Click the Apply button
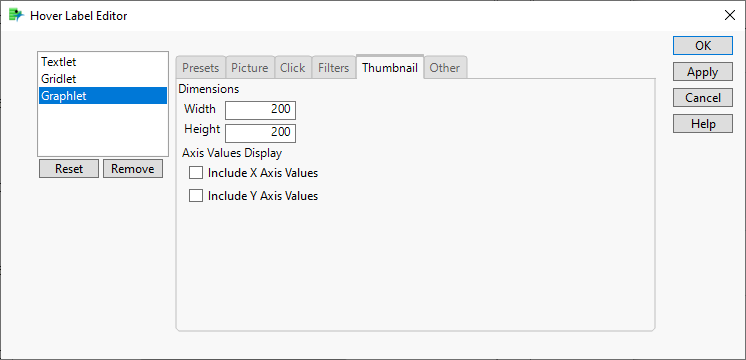Viewport: 746px width, 360px height. pos(703,72)
